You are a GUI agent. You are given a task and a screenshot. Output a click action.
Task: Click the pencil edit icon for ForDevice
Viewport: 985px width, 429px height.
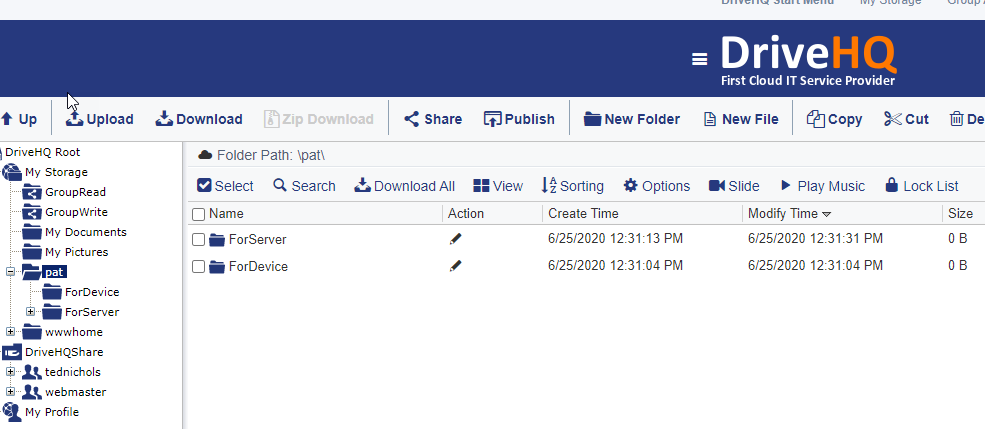point(455,266)
